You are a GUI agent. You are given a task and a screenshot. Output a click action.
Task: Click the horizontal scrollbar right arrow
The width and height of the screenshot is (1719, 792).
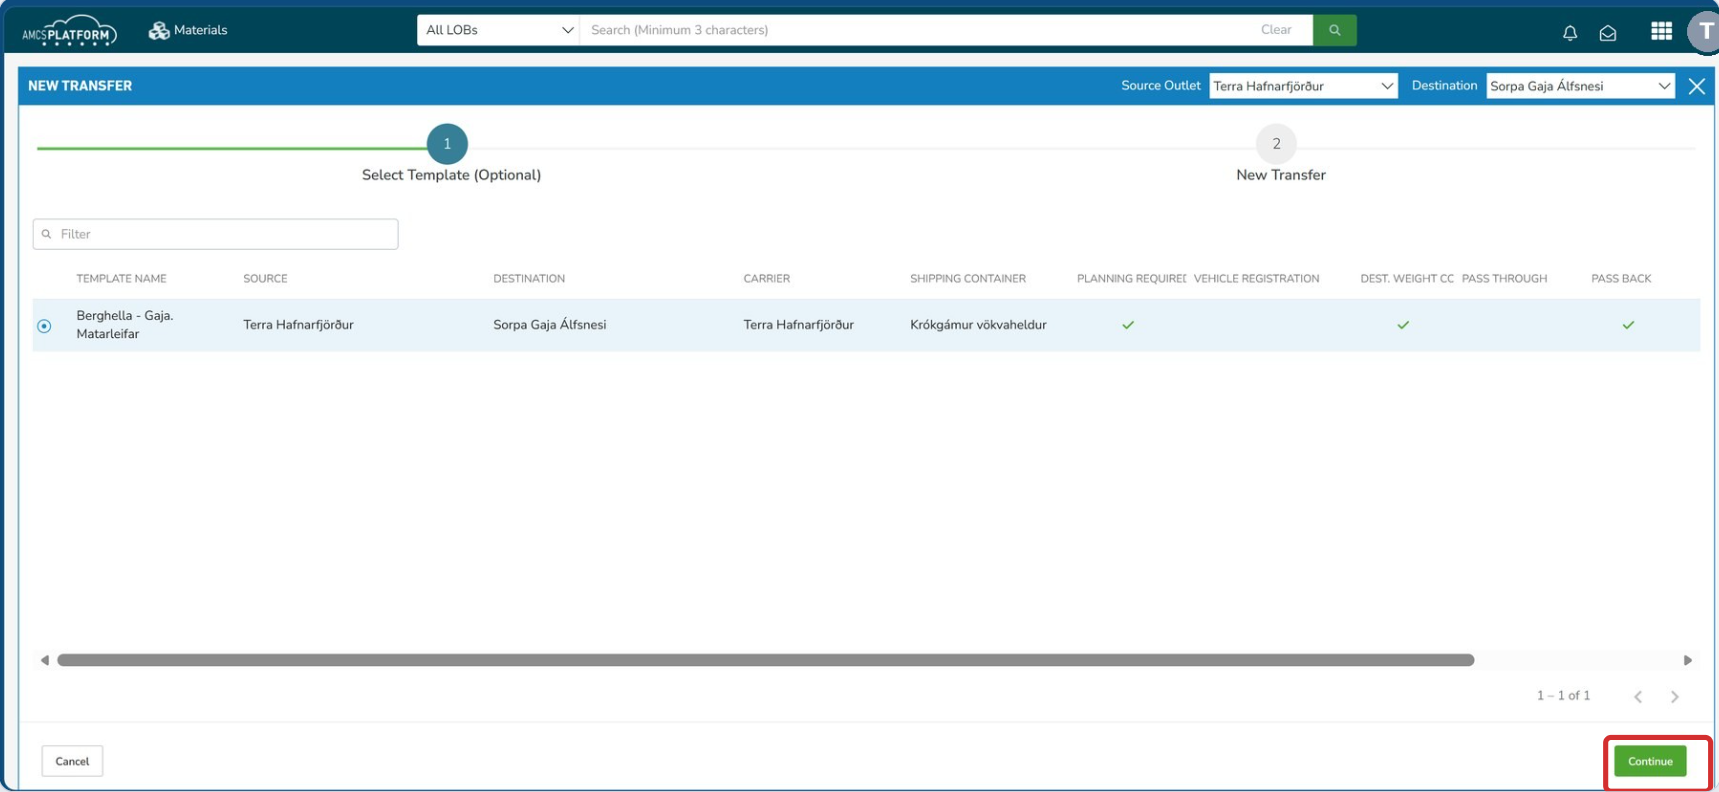coord(1688,660)
